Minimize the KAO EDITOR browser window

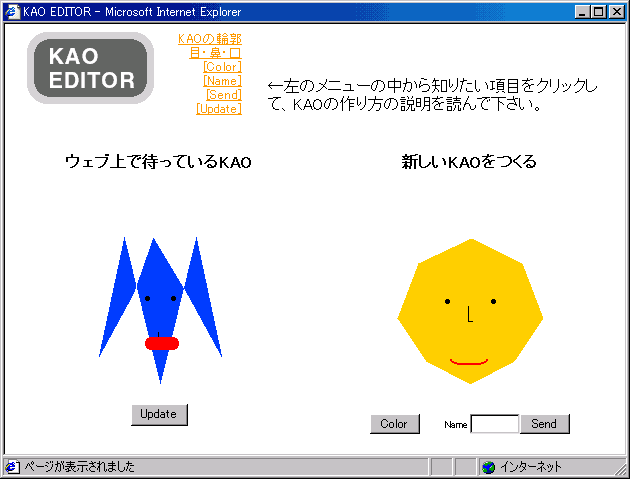(x=584, y=11)
